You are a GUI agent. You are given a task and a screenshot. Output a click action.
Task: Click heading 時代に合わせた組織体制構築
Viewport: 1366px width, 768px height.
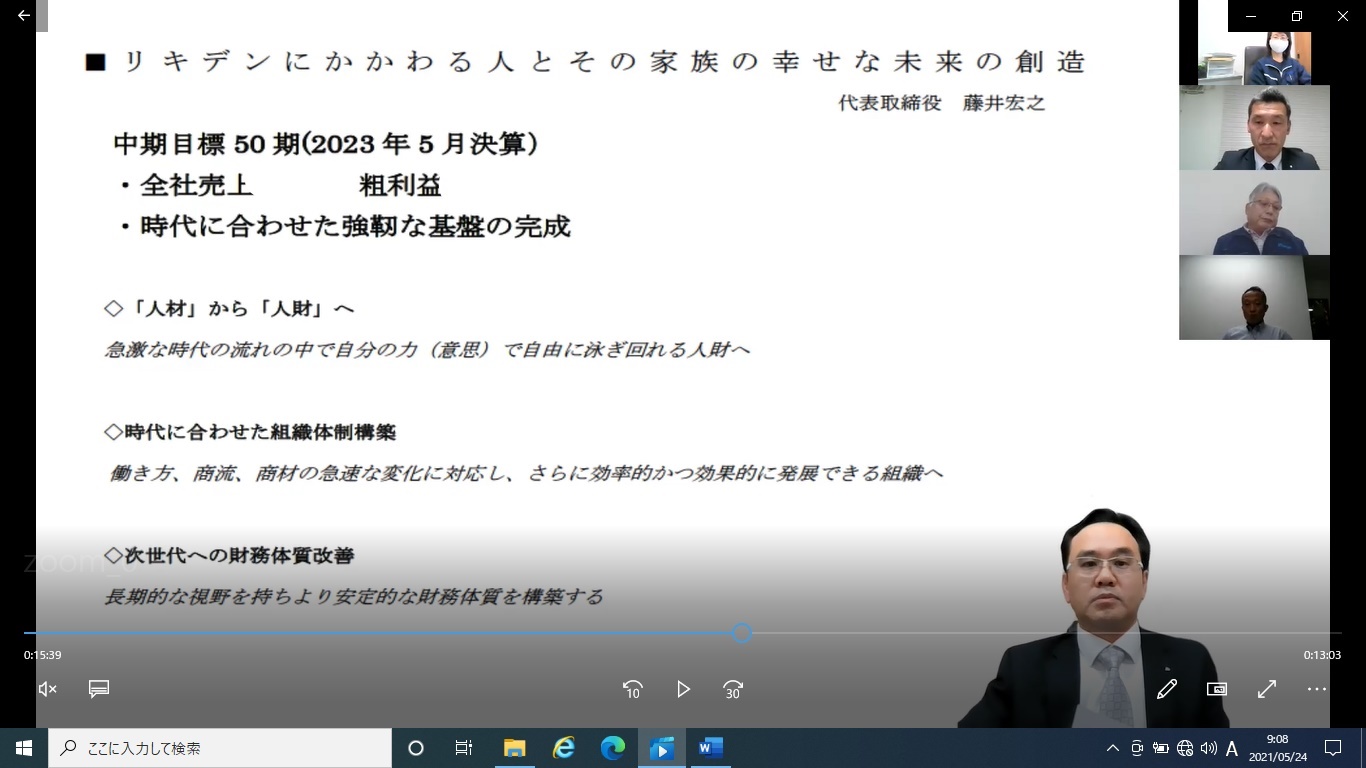point(250,432)
